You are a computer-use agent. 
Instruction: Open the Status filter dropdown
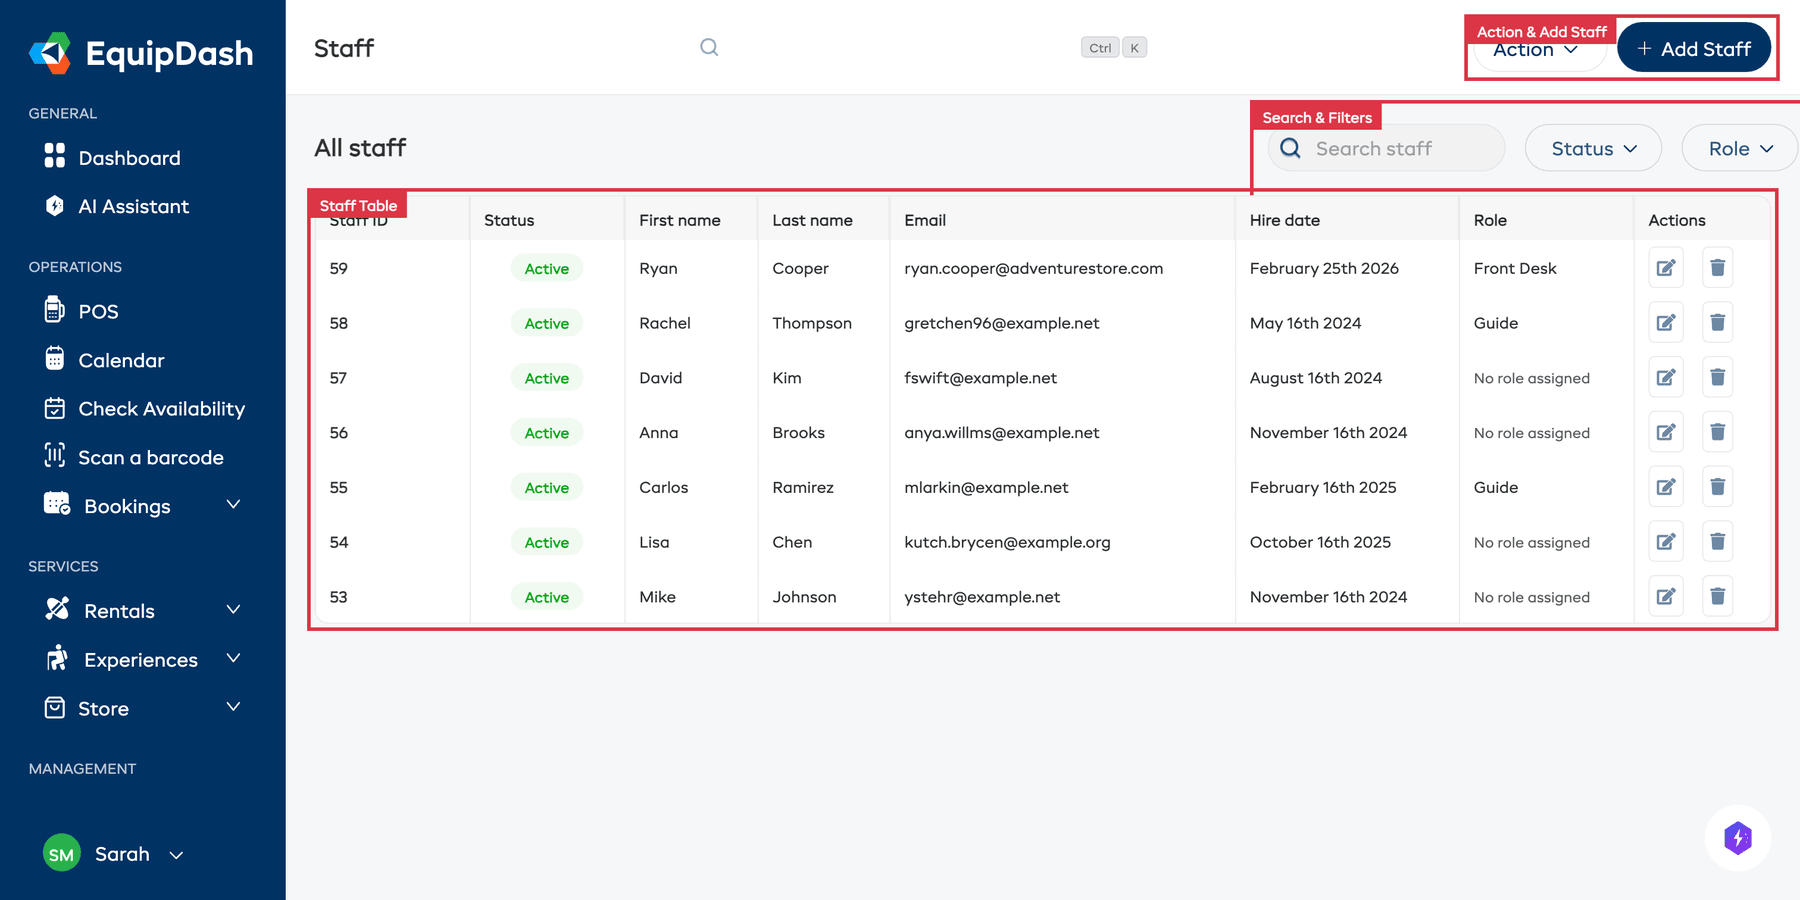[1592, 148]
